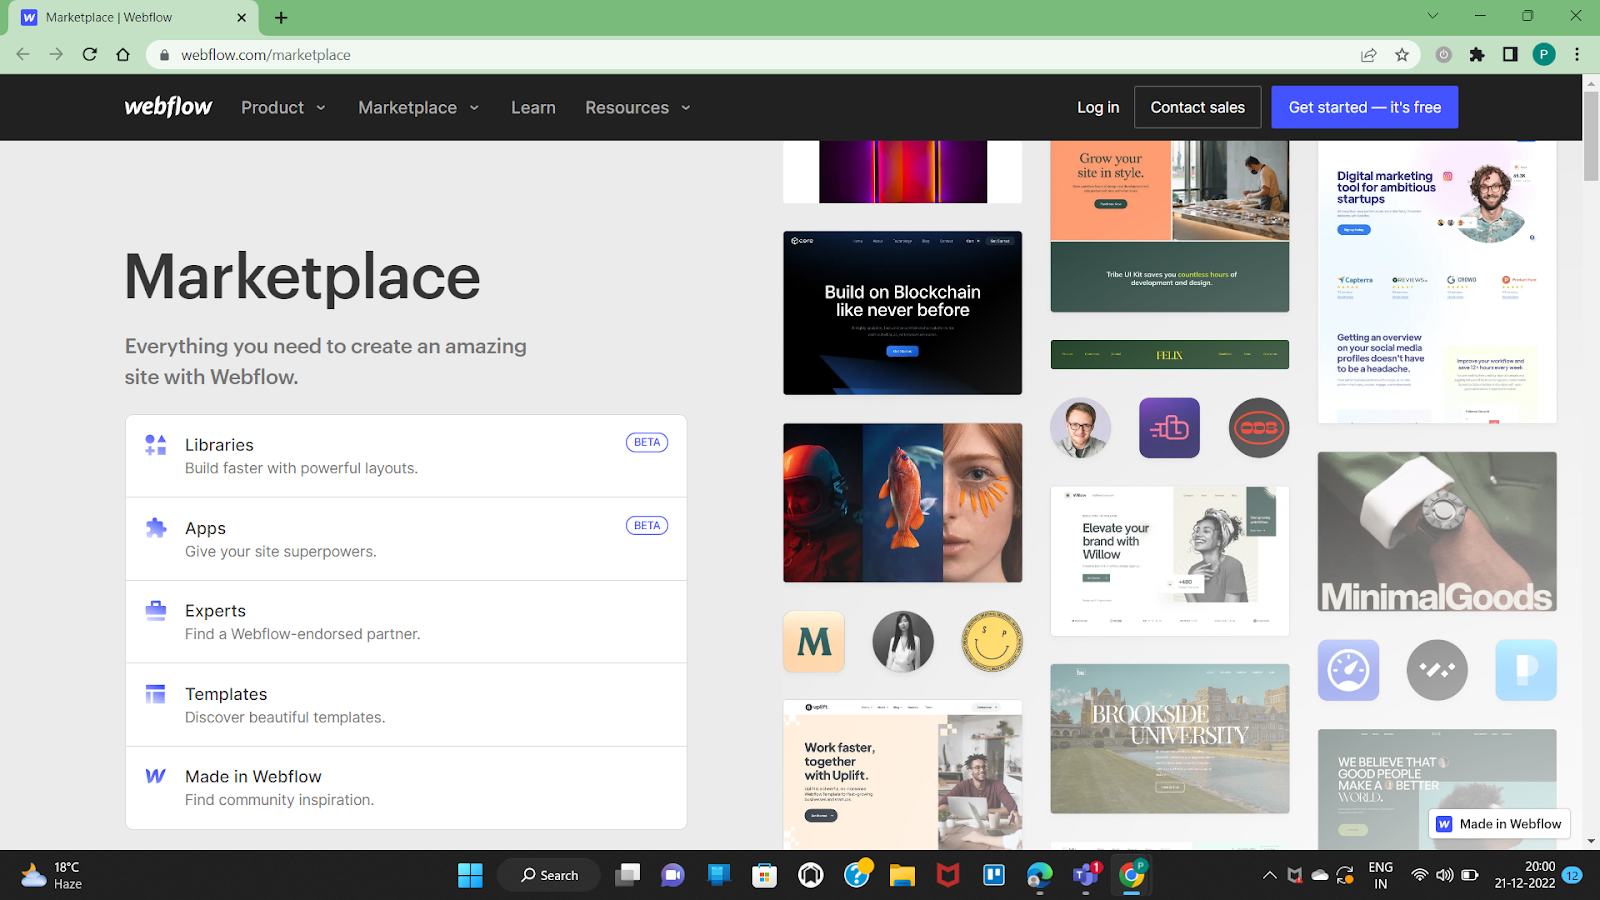Open the purple app icon tile
Viewport: 1600px width, 900px height.
1170,428
